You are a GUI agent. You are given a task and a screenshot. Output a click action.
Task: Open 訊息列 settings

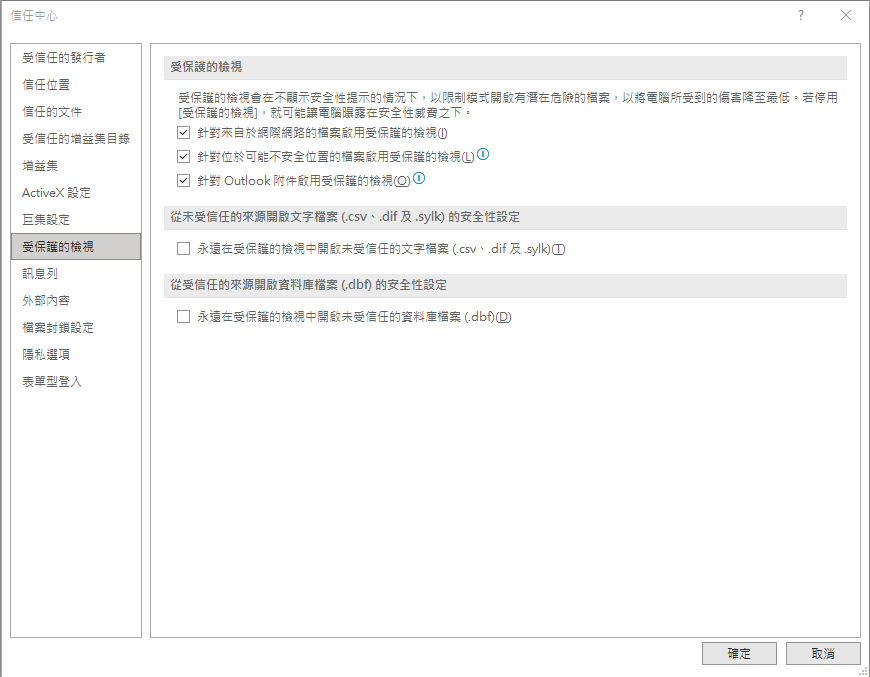tap(76, 274)
